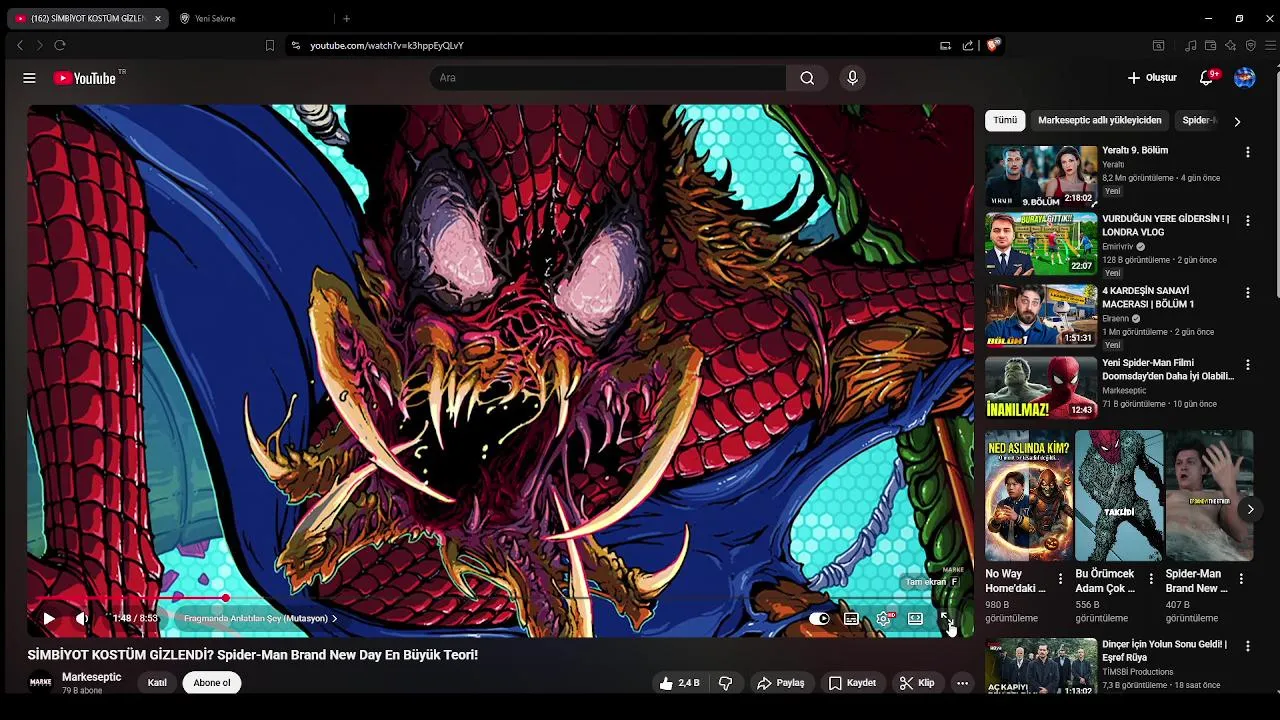This screenshot has height=720, width=1280.
Task: Open the notifications bell
Action: 1207,78
